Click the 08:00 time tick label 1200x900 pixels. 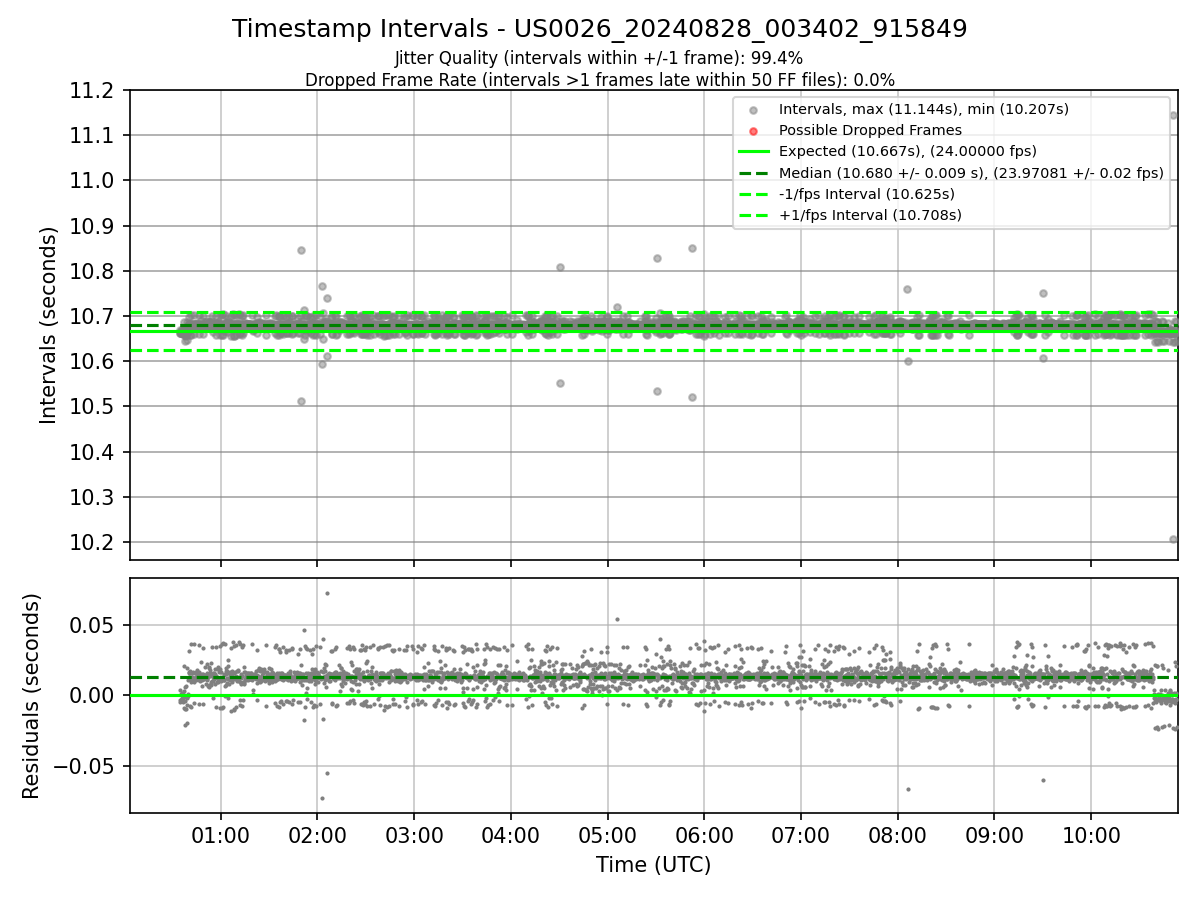click(x=897, y=835)
